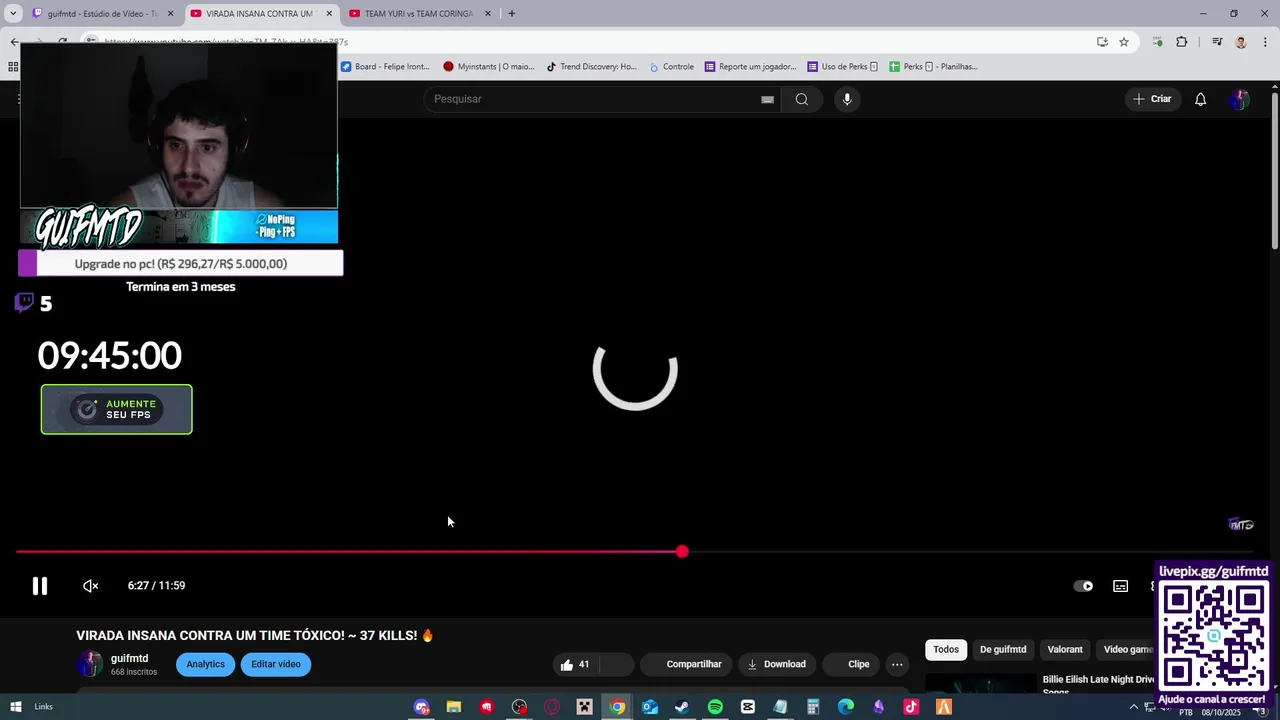
Task: Open guifmtd channel name link
Action: [x=129, y=658]
